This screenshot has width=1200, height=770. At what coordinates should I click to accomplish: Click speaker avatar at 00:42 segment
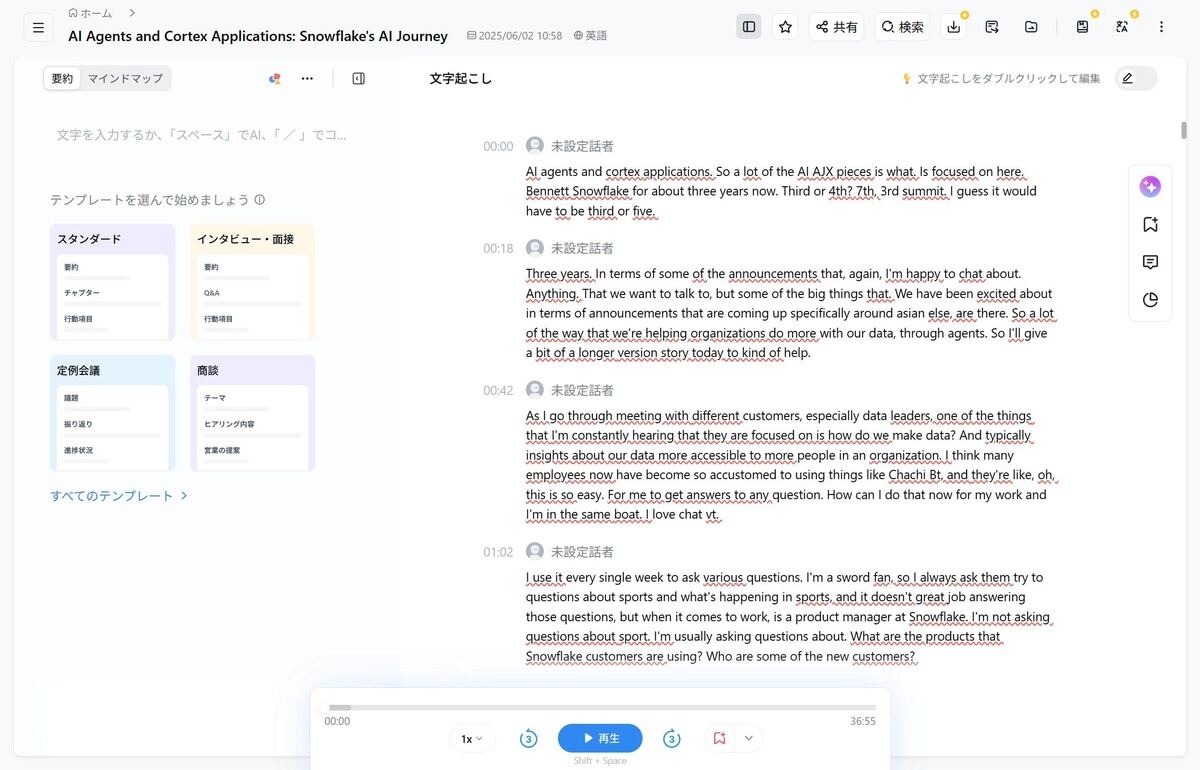point(535,390)
